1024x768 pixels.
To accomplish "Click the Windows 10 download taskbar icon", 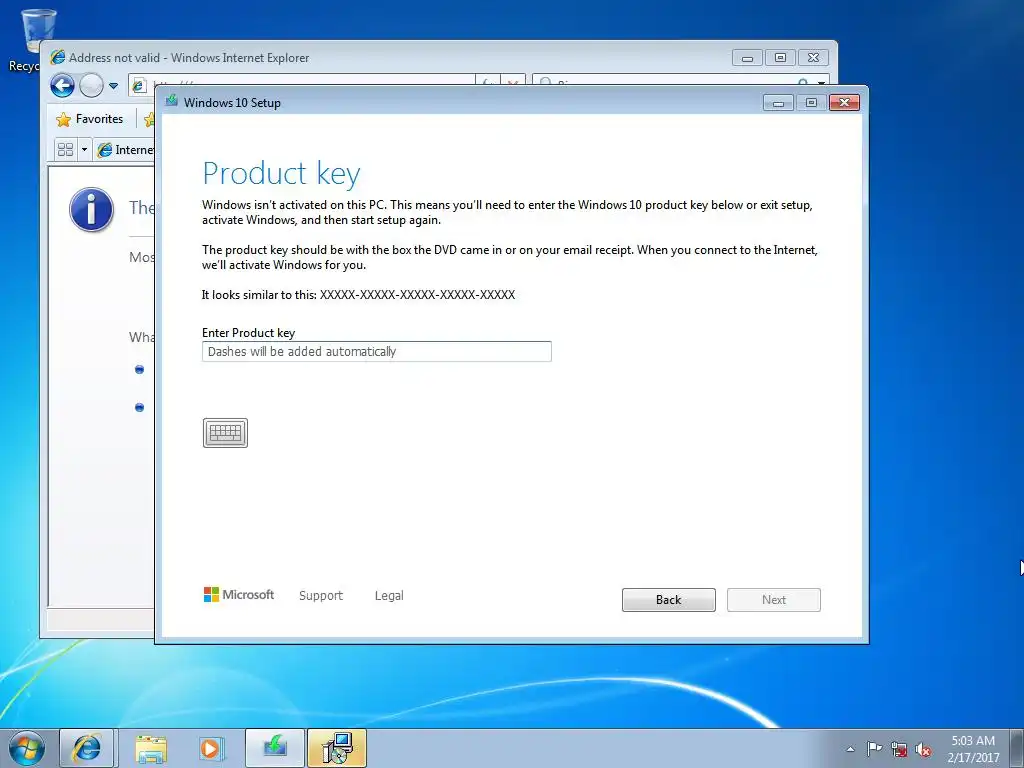I will coord(275,748).
